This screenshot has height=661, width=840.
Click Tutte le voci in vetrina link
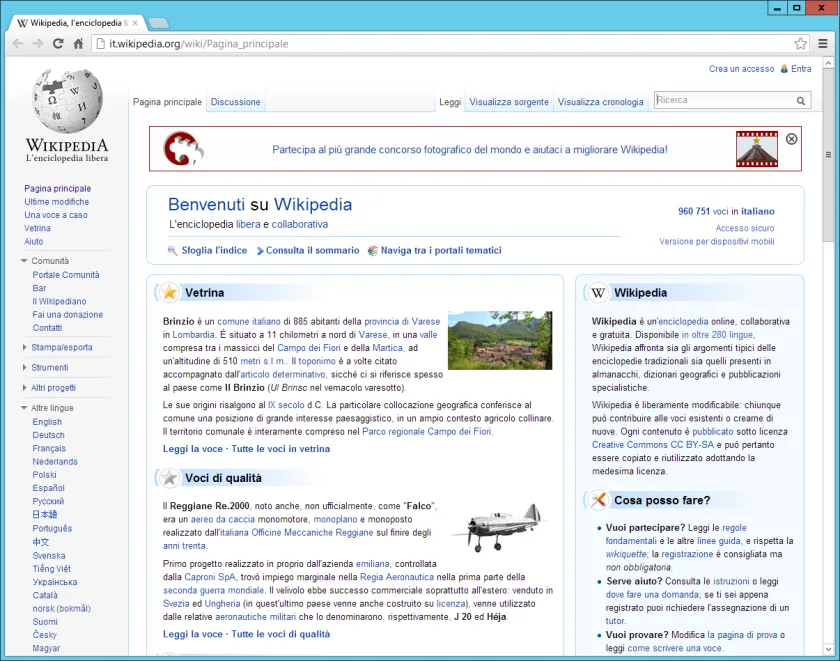pos(281,449)
